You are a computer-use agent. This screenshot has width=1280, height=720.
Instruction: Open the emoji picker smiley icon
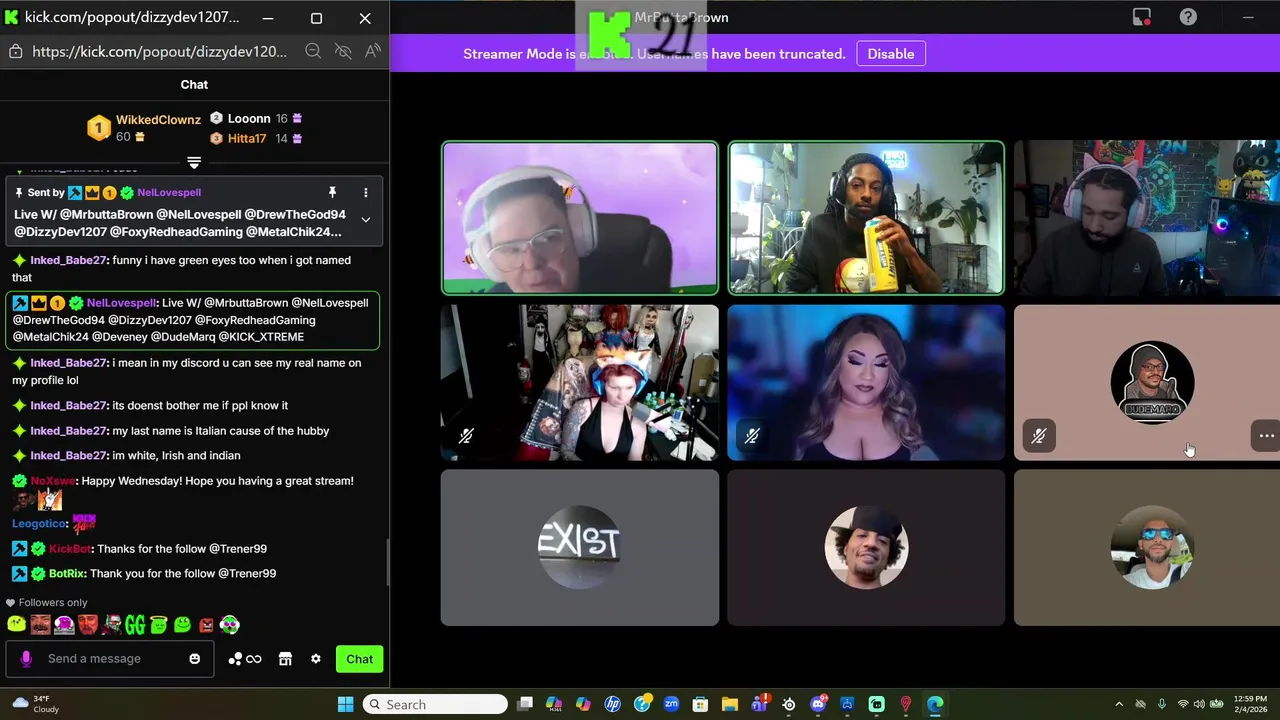(194, 658)
